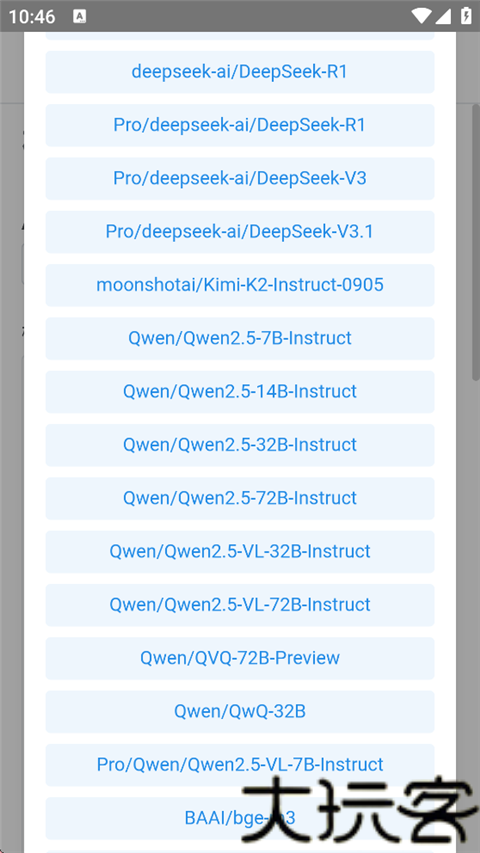480x853 pixels.
Task: Tap the 10:46 clock in the status bar
Action: pyautogui.click(x=32, y=17)
